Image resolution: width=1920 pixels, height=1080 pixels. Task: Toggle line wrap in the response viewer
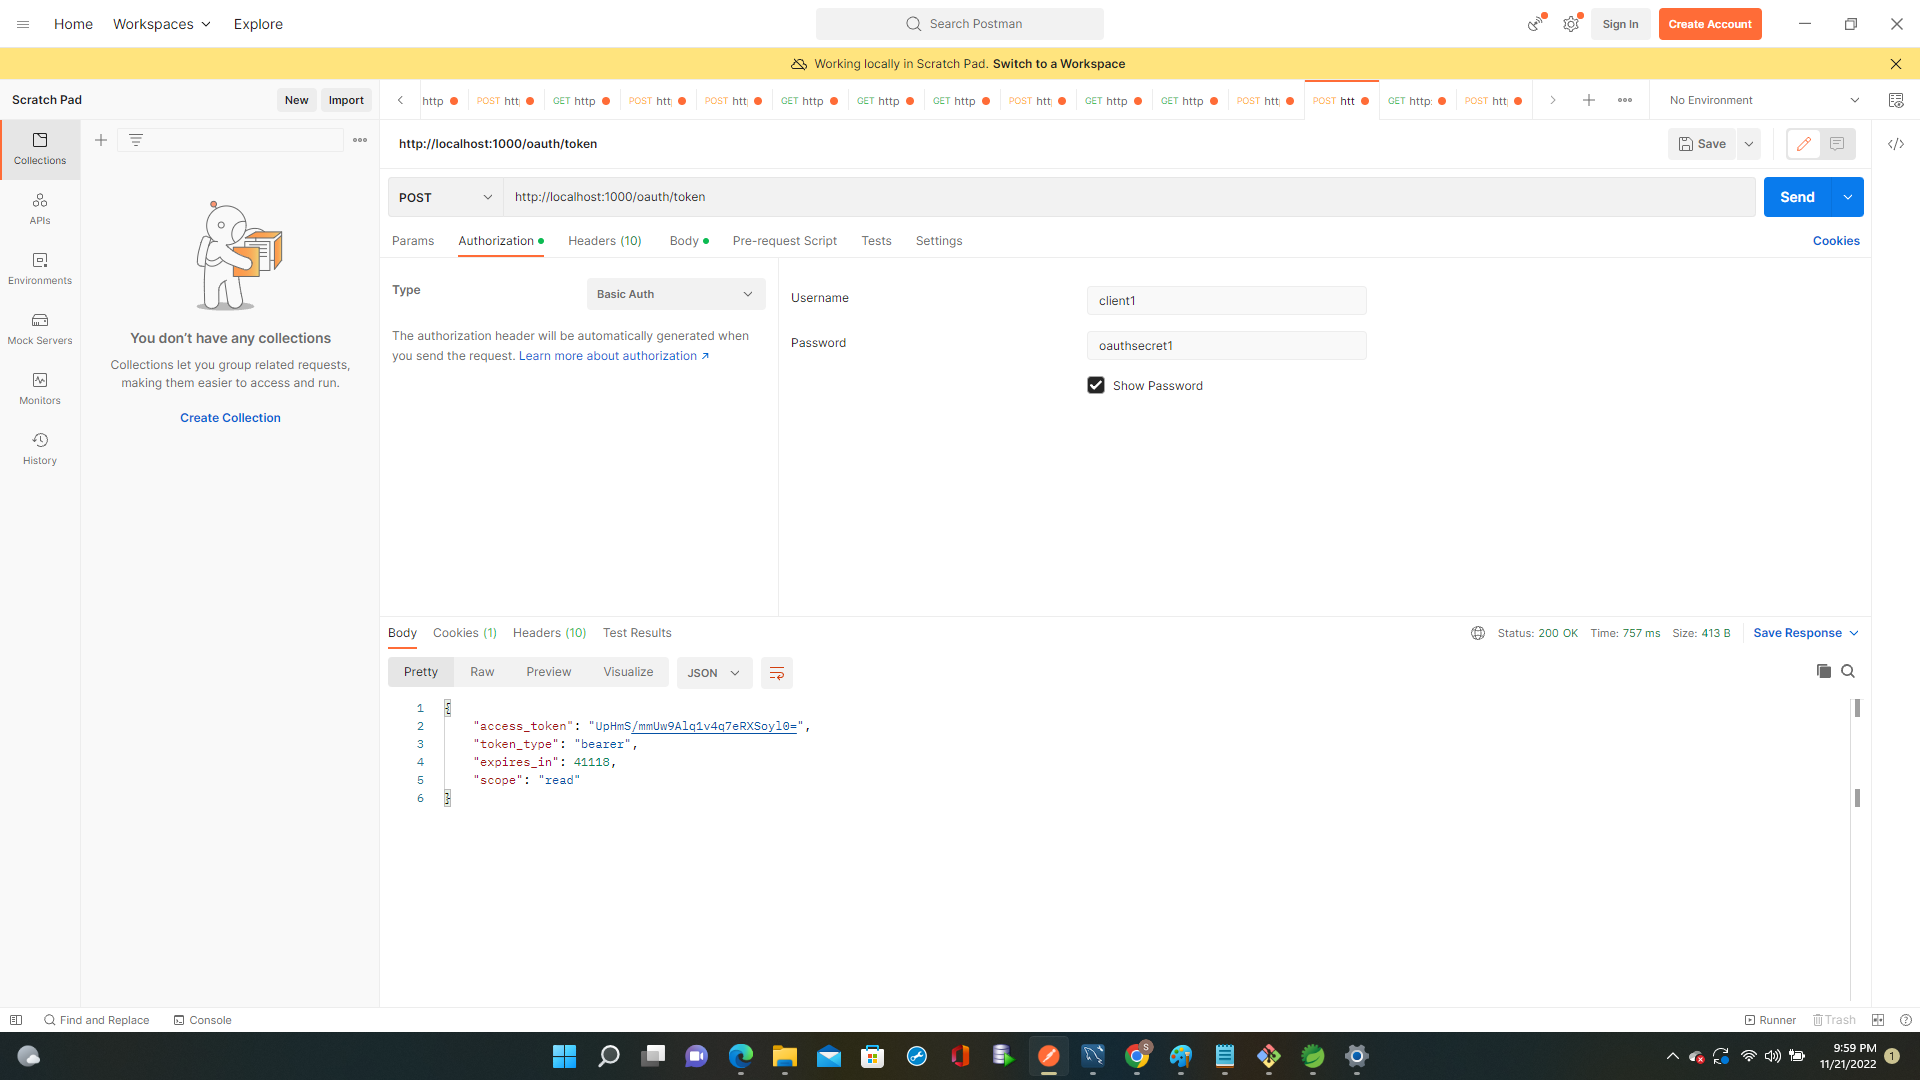point(777,672)
